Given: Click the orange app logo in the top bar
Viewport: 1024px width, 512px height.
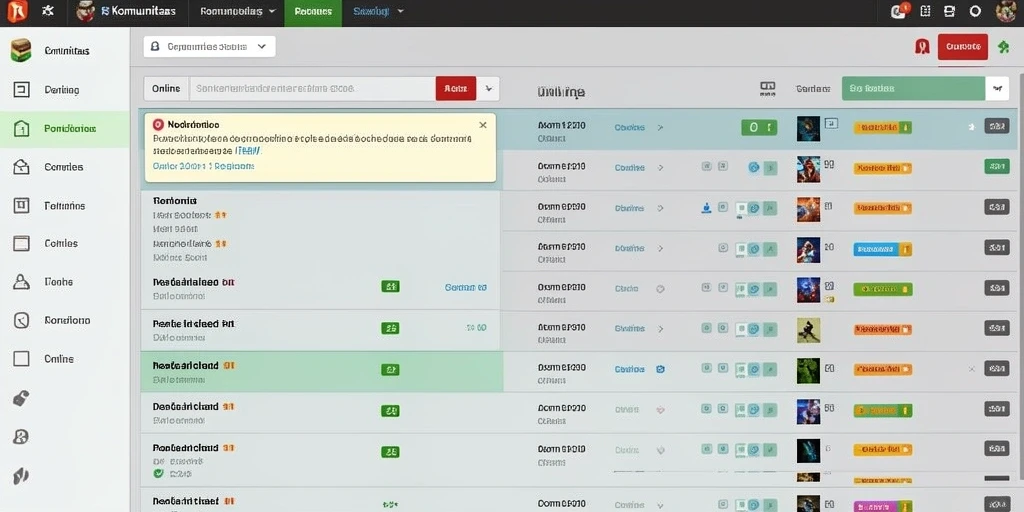Looking at the screenshot, I should pyautogui.click(x=17, y=11).
